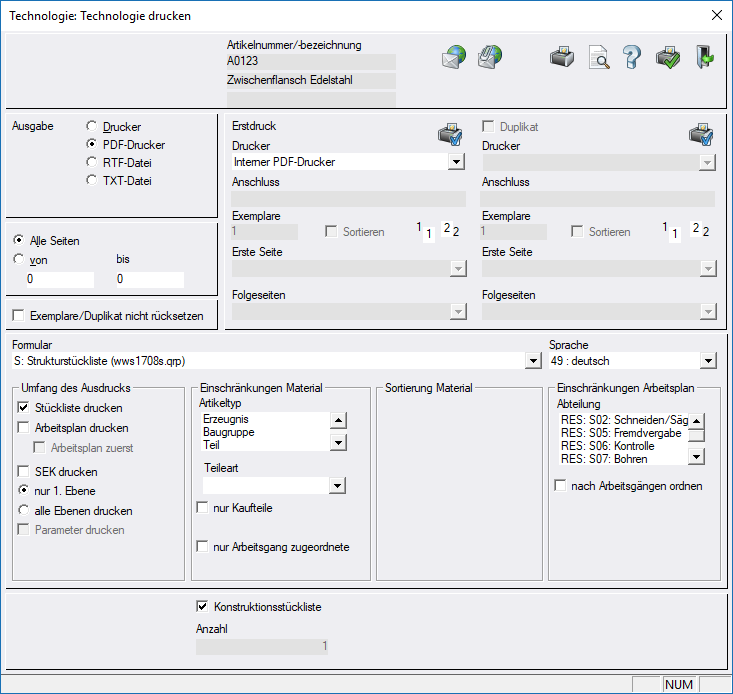Click the exit door icon
This screenshot has height=694, width=733.
point(704,58)
